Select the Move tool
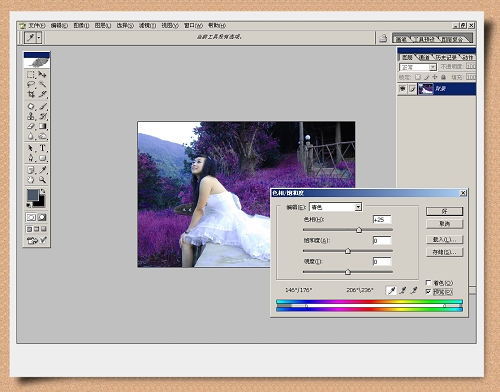The image size is (500, 392). click(42, 75)
